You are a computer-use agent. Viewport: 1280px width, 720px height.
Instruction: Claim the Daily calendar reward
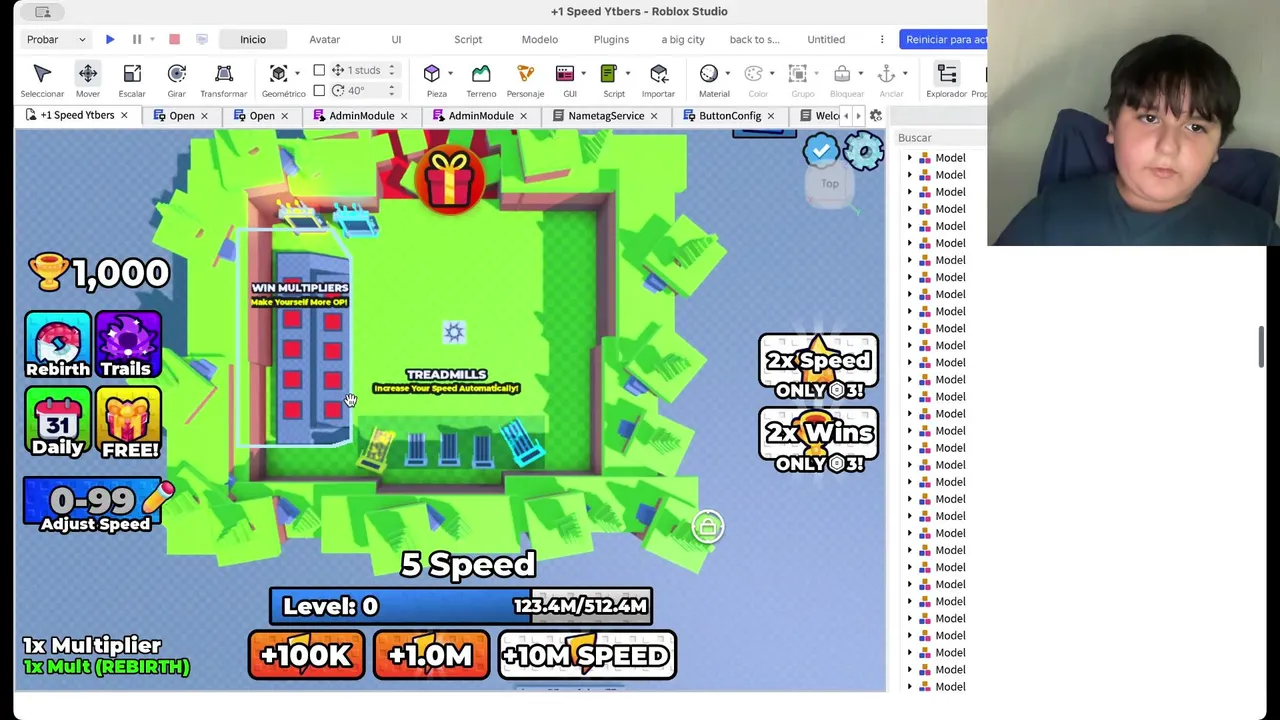click(x=58, y=424)
